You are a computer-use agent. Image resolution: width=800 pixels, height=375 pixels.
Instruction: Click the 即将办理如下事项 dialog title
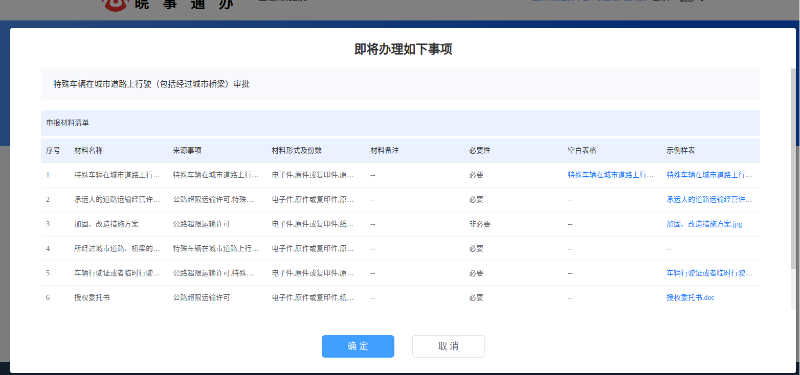point(403,49)
